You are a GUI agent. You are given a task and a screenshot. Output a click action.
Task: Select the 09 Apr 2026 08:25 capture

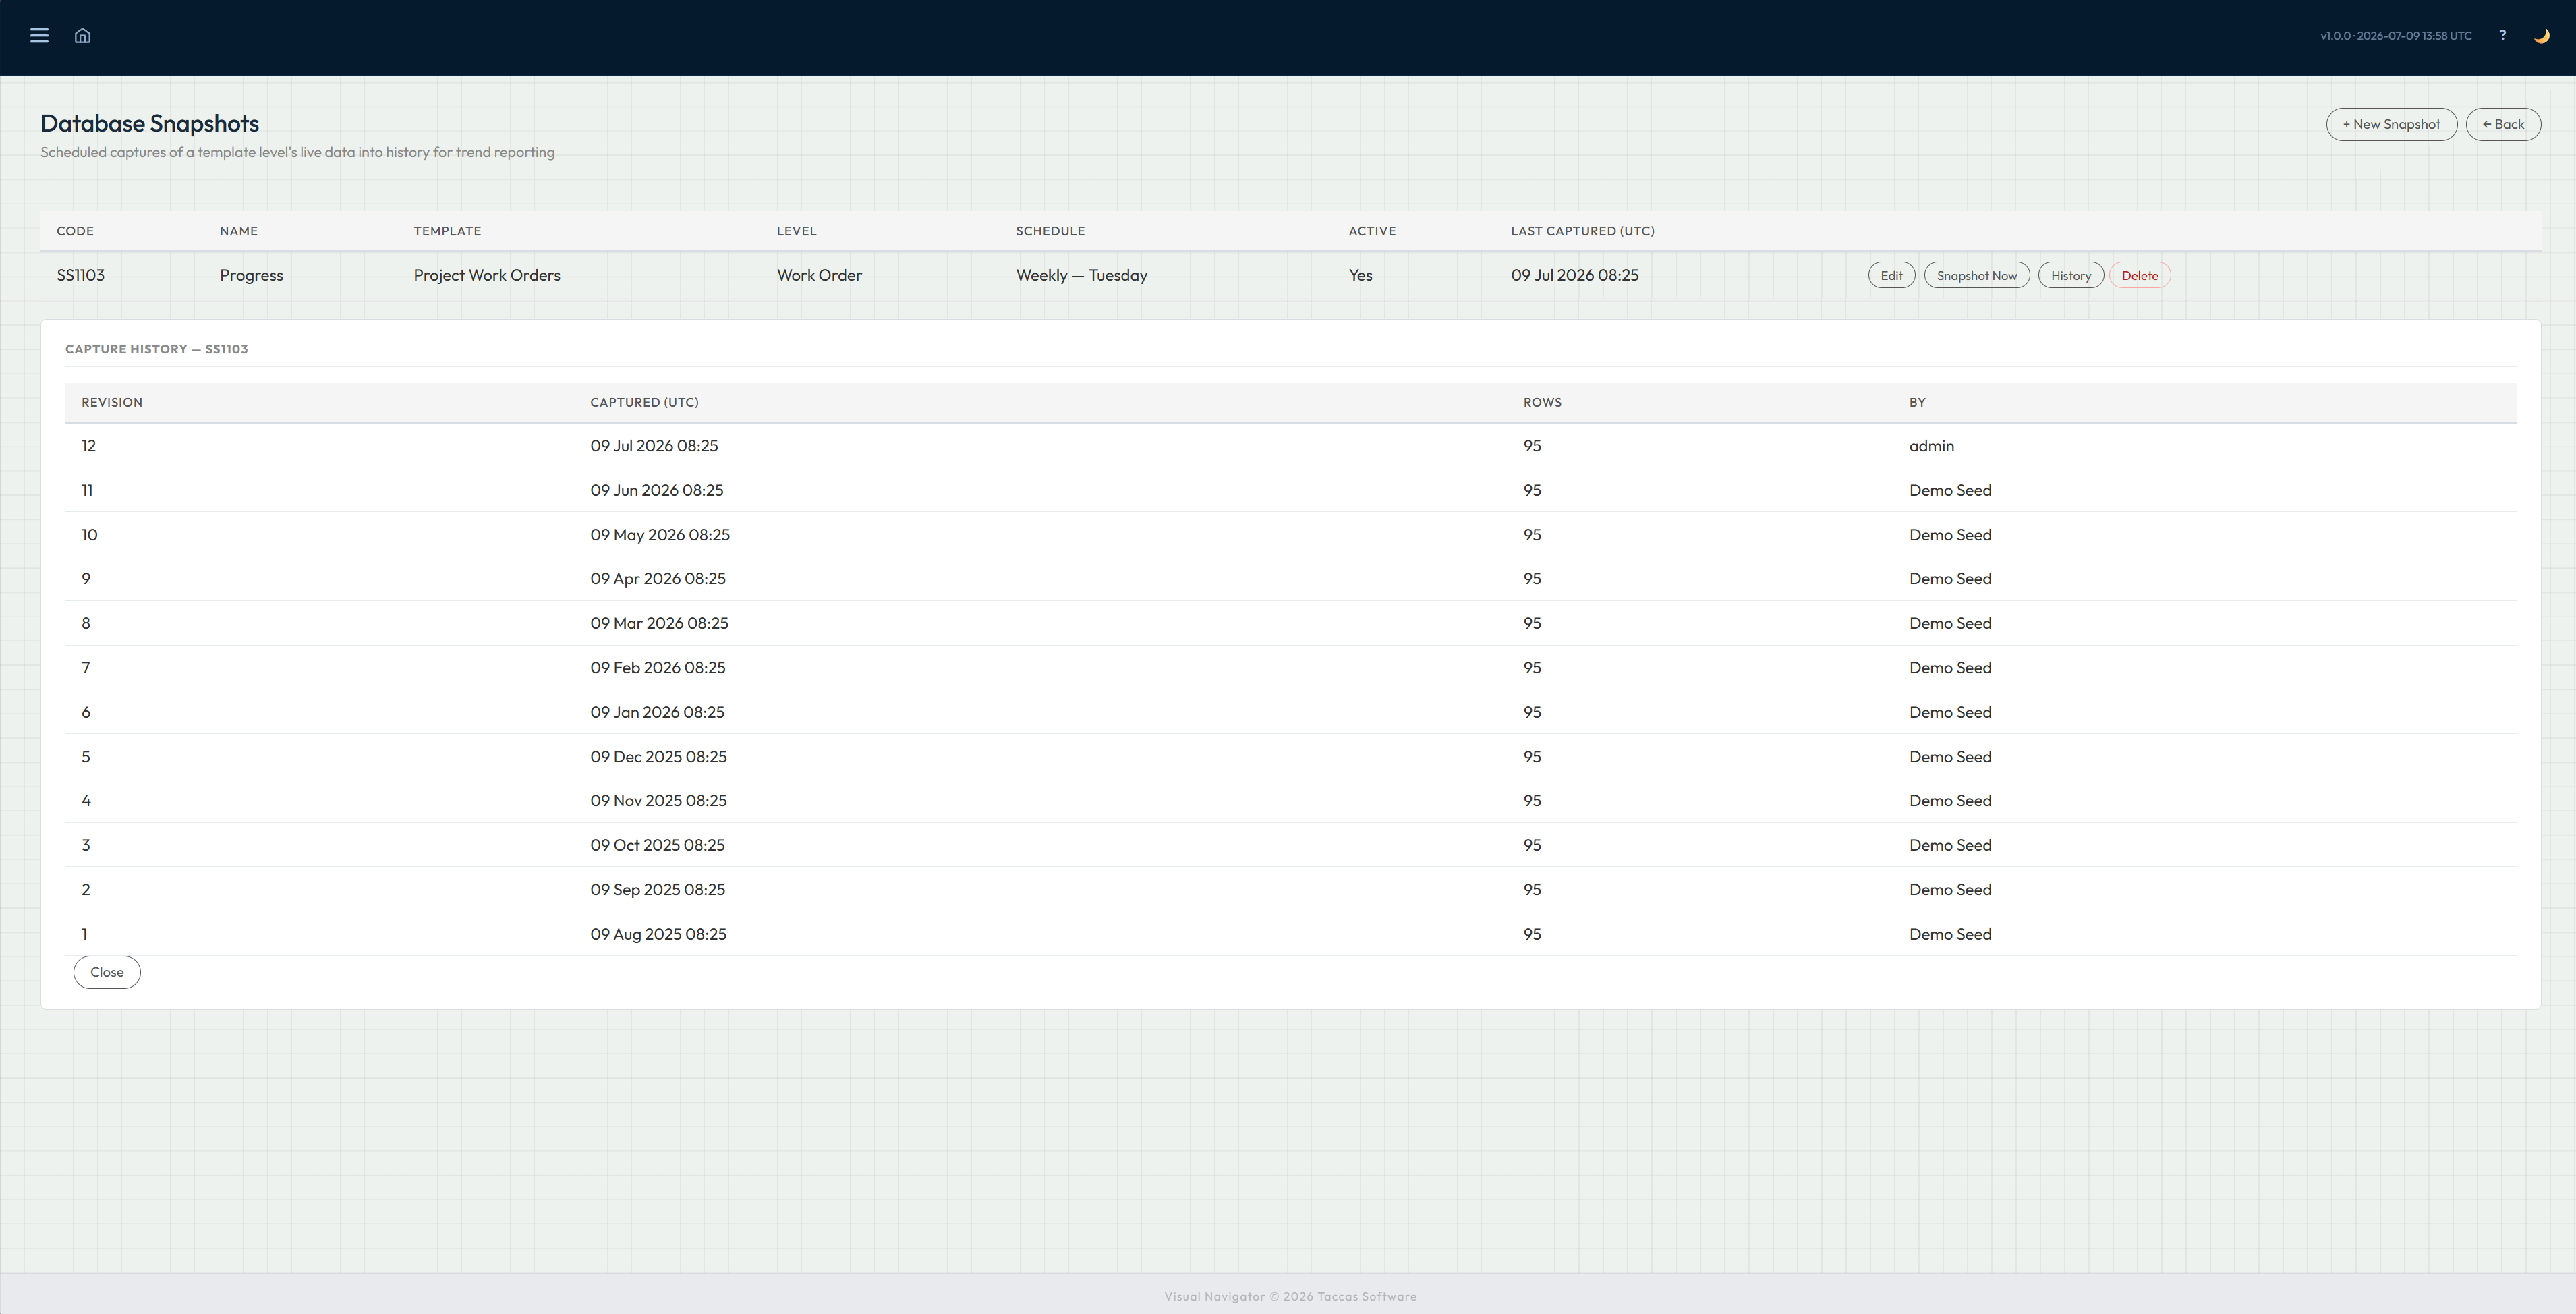point(658,579)
